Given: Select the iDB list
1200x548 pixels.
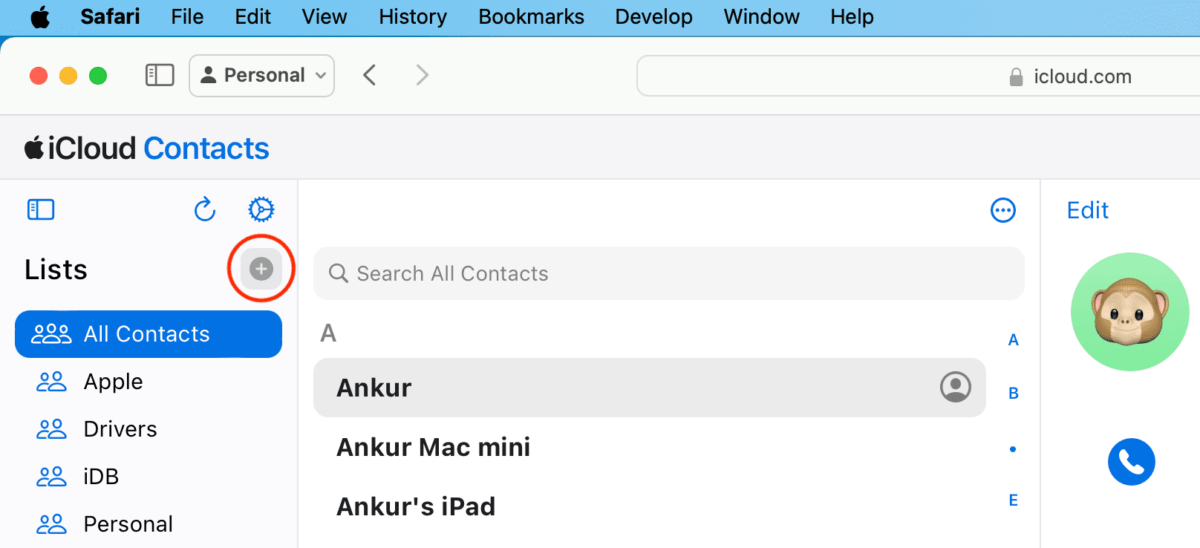Looking at the screenshot, I should click(148, 477).
